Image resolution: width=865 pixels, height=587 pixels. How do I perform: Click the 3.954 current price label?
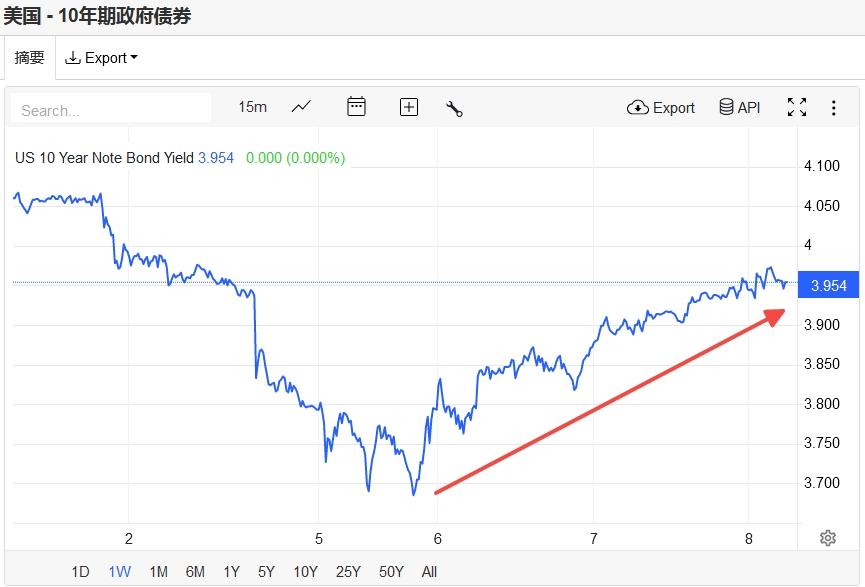(x=828, y=285)
